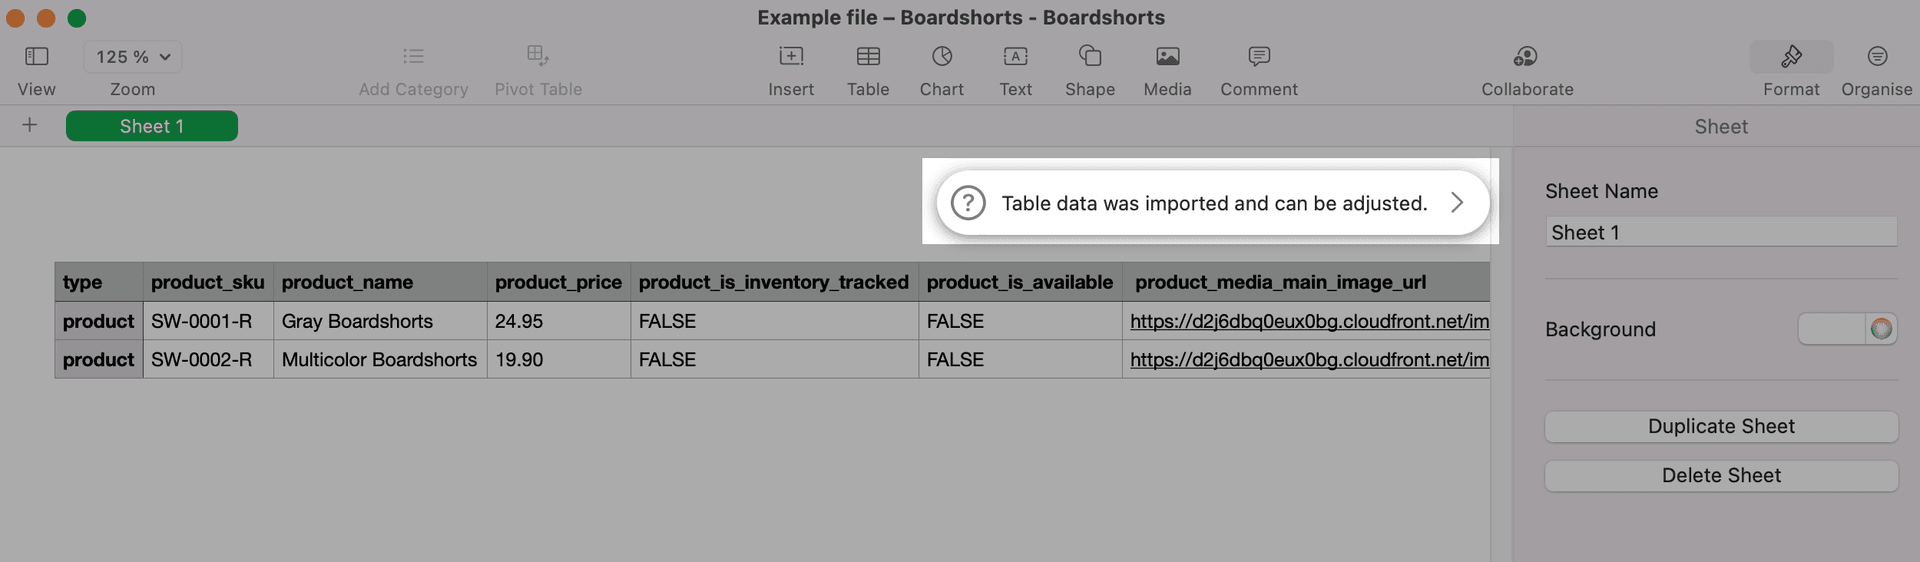The image size is (1920, 562).
Task: Select the Sheet 1 tab
Action: (152, 126)
